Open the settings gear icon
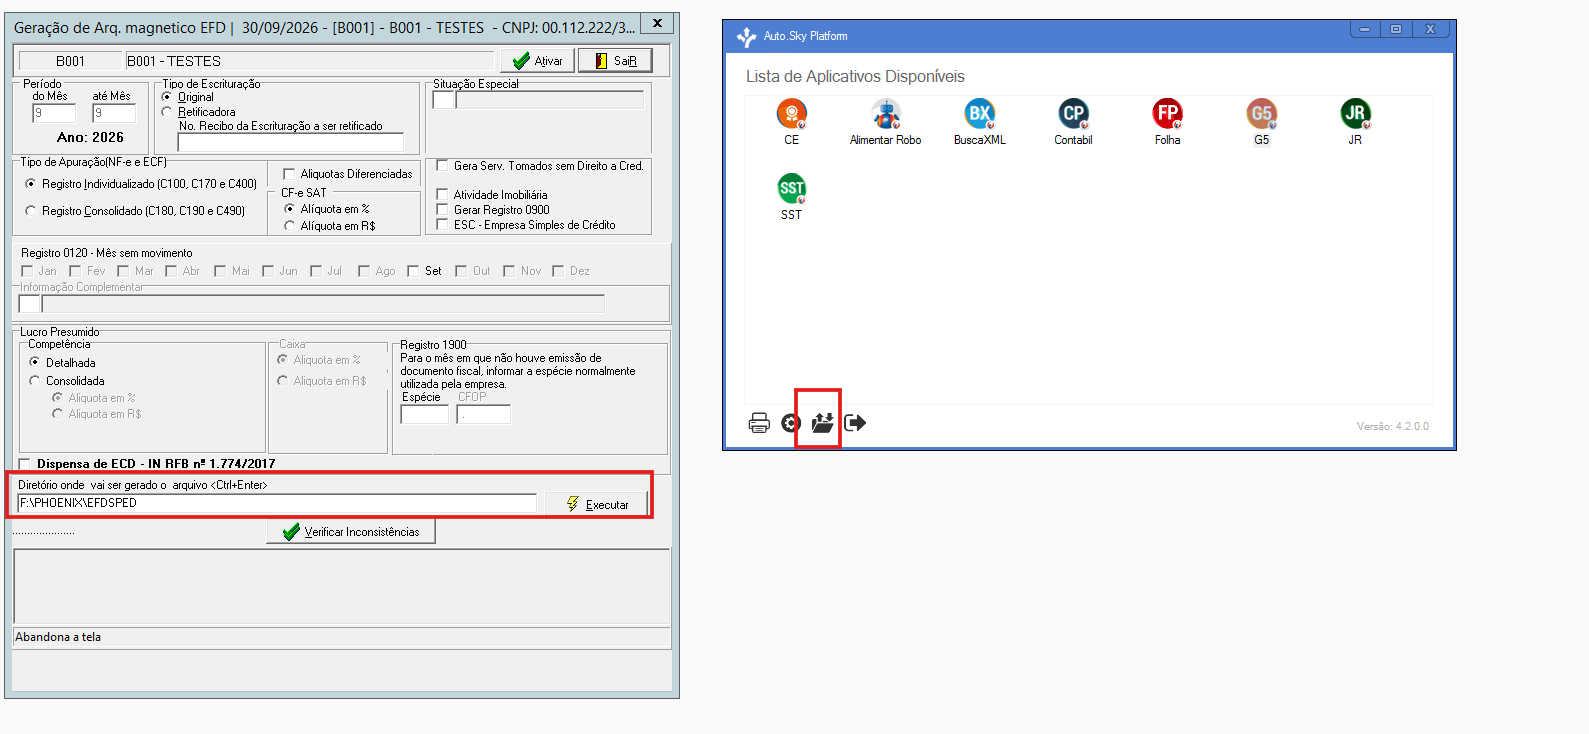Viewport: 1589px width, 734px height. click(x=791, y=423)
